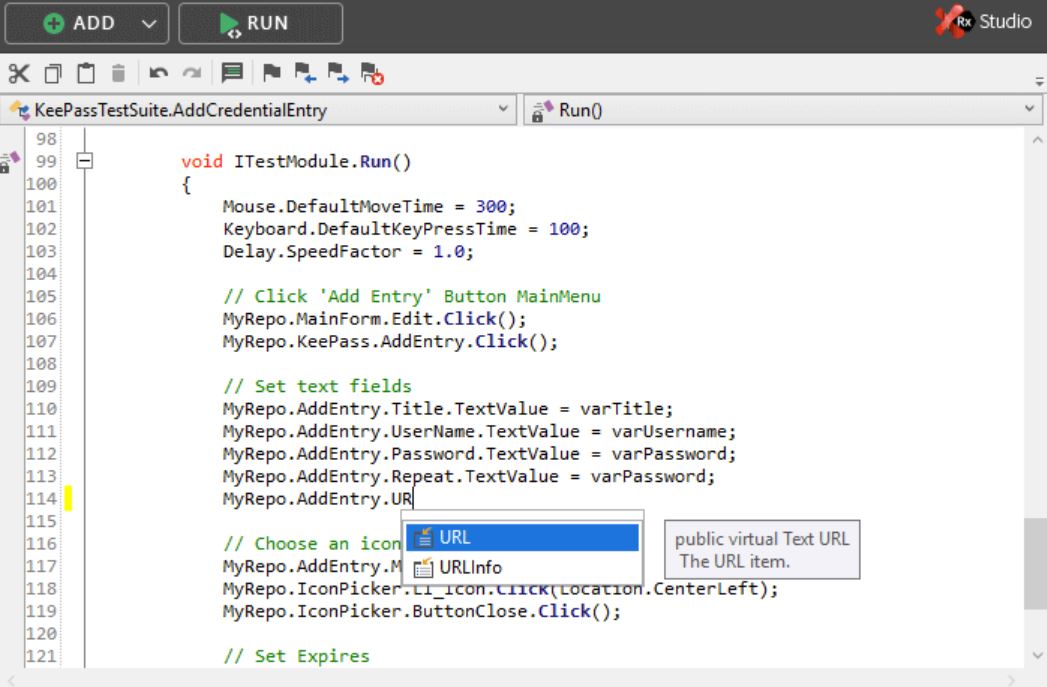
Task: Open the KeePassTestSuite.AddCredentialEntry class dropdown
Action: (503, 109)
